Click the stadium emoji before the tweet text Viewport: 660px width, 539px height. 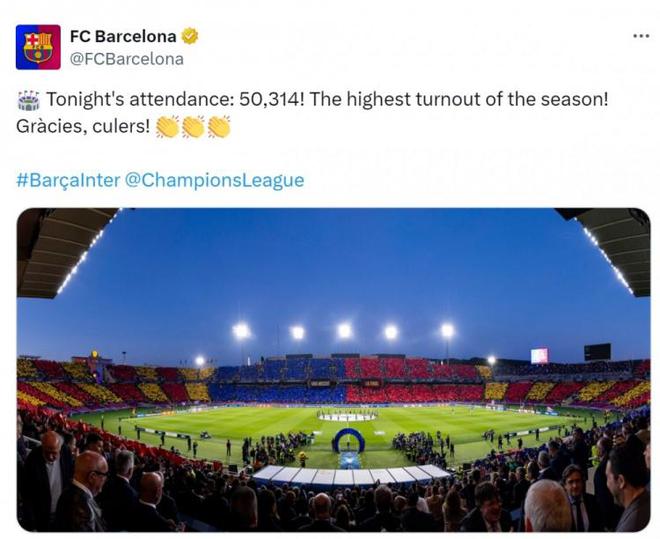click(x=28, y=100)
